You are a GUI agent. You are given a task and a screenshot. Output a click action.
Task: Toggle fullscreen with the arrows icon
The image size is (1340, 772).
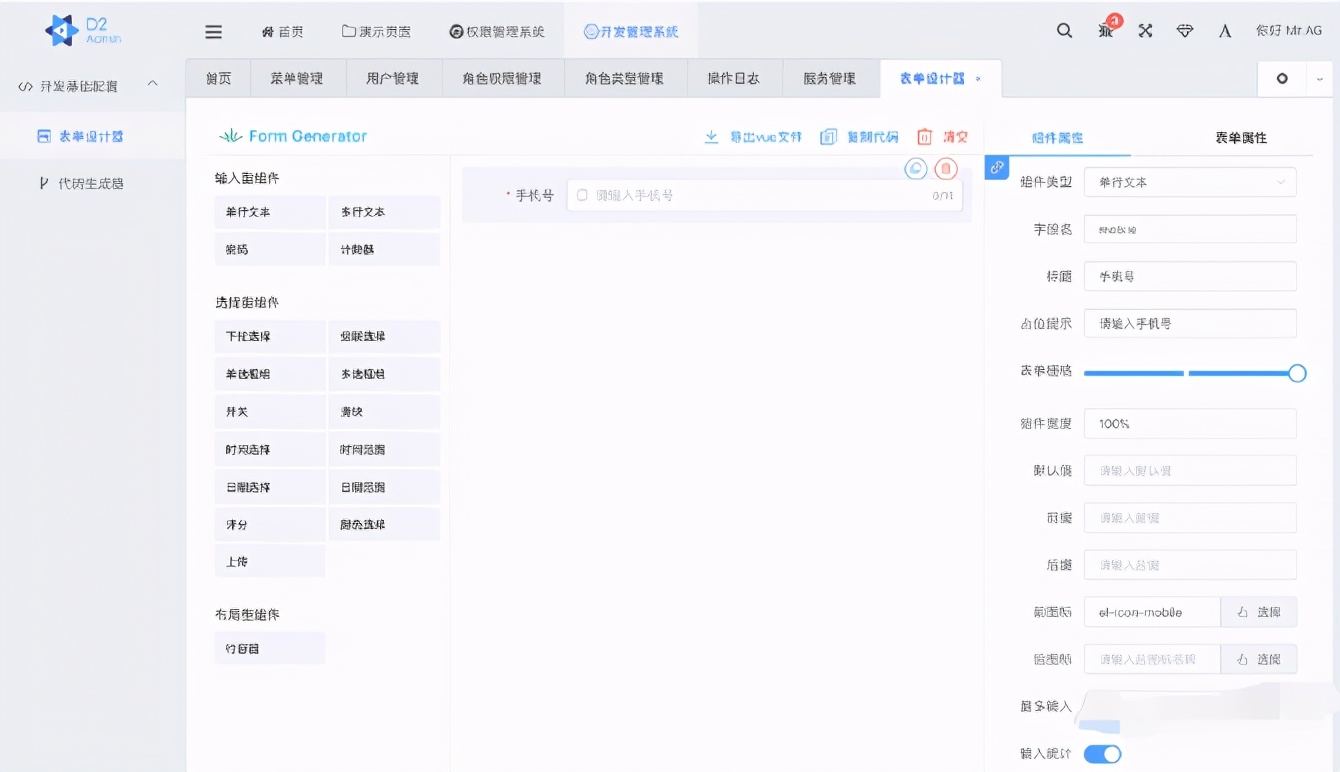[1144, 31]
